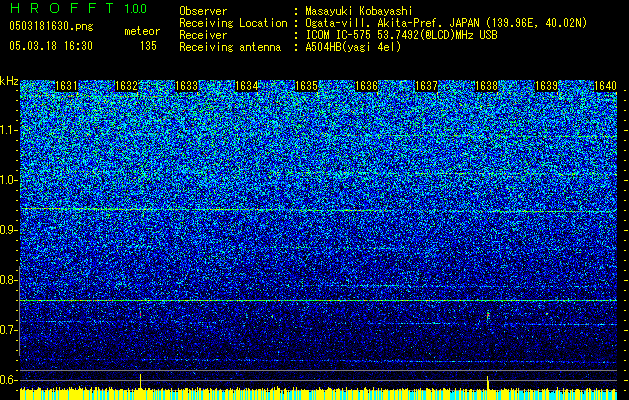Click the kHz axis unit label

9,81
